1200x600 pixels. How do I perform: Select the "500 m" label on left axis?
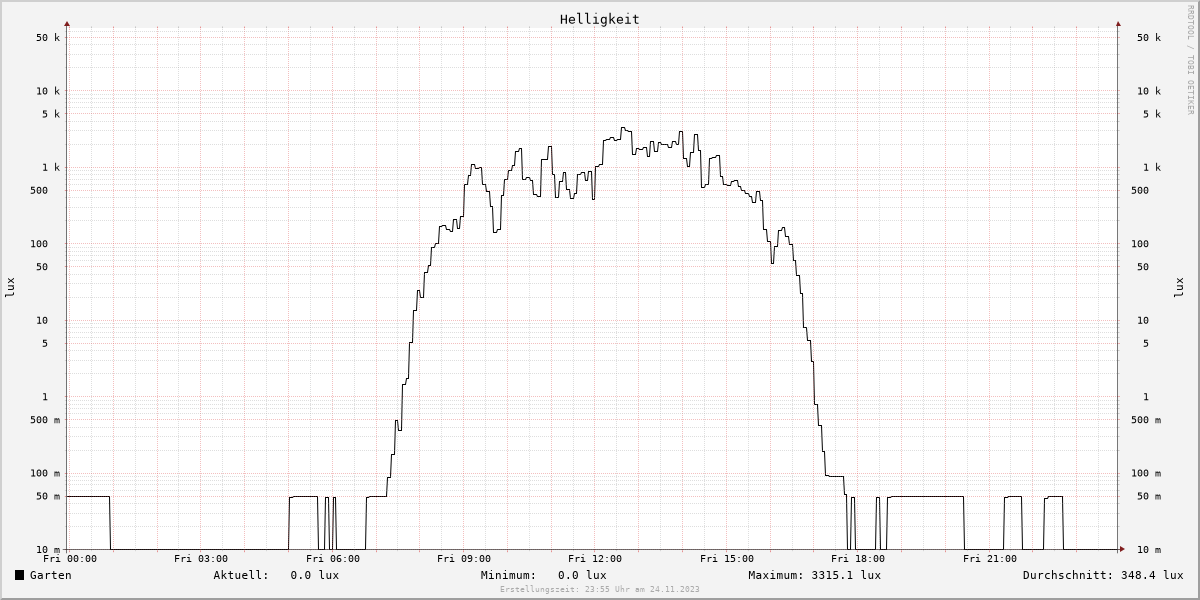point(45,420)
